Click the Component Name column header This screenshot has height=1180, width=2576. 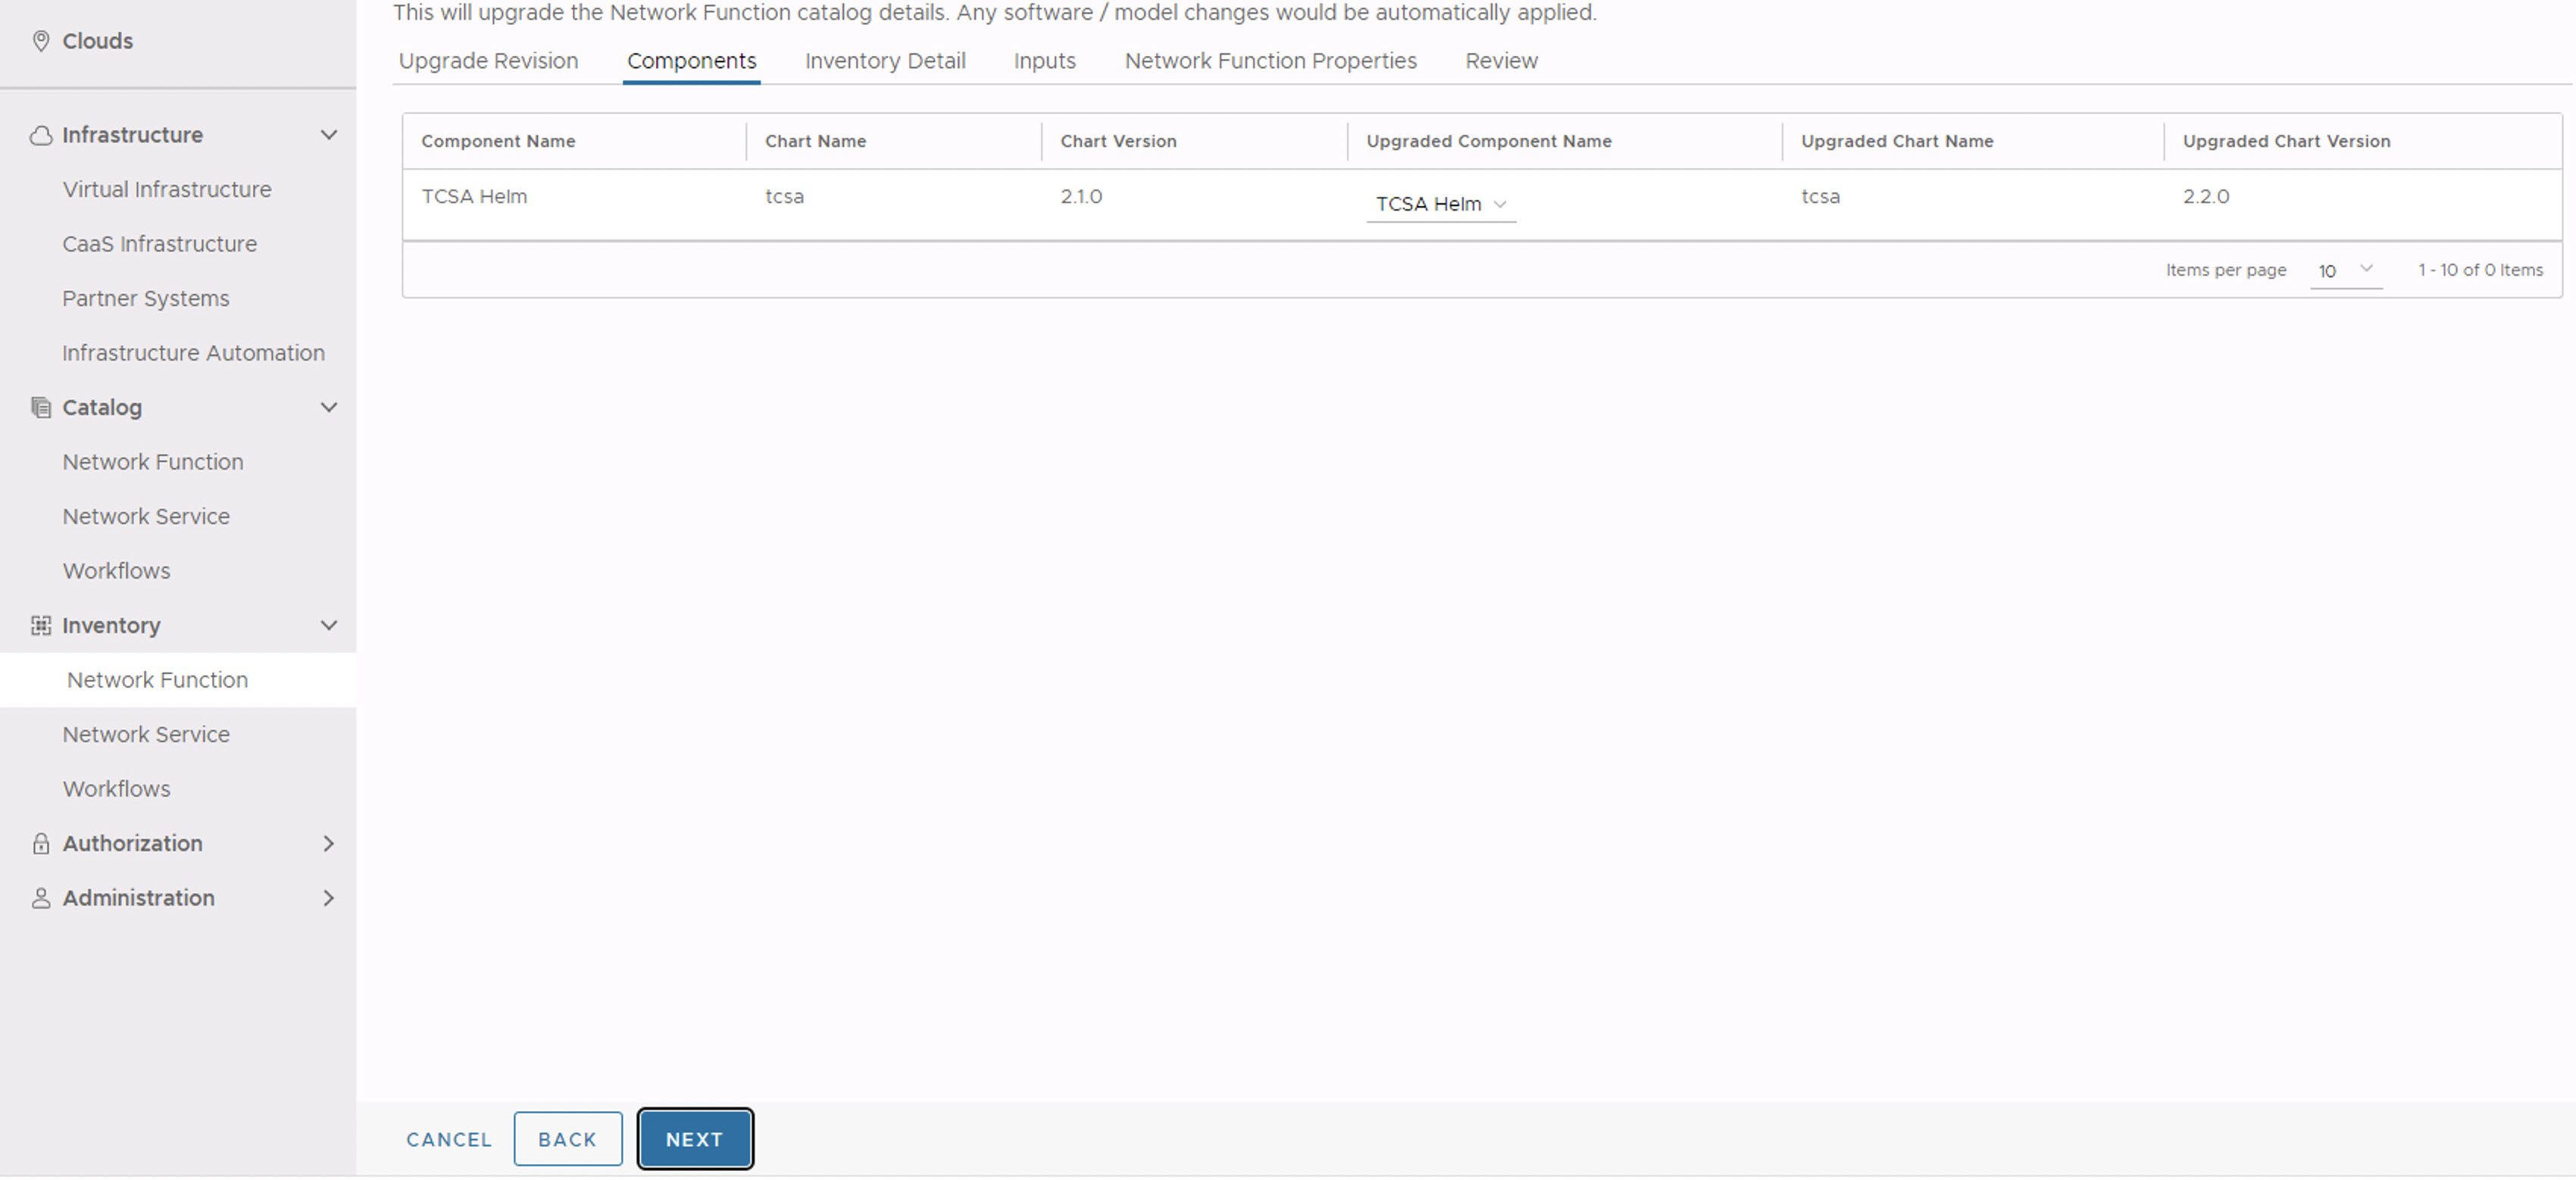click(499, 142)
